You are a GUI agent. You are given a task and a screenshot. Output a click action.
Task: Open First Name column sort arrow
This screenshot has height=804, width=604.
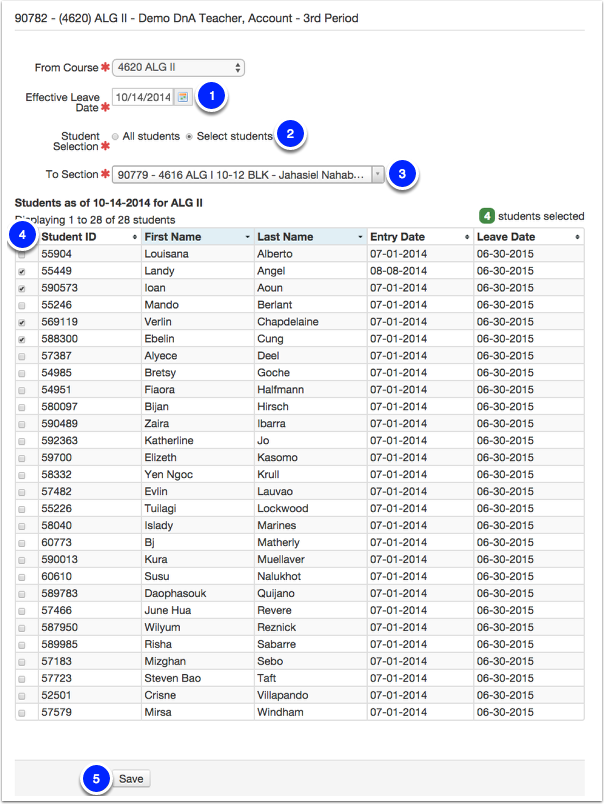click(x=247, y=237)
